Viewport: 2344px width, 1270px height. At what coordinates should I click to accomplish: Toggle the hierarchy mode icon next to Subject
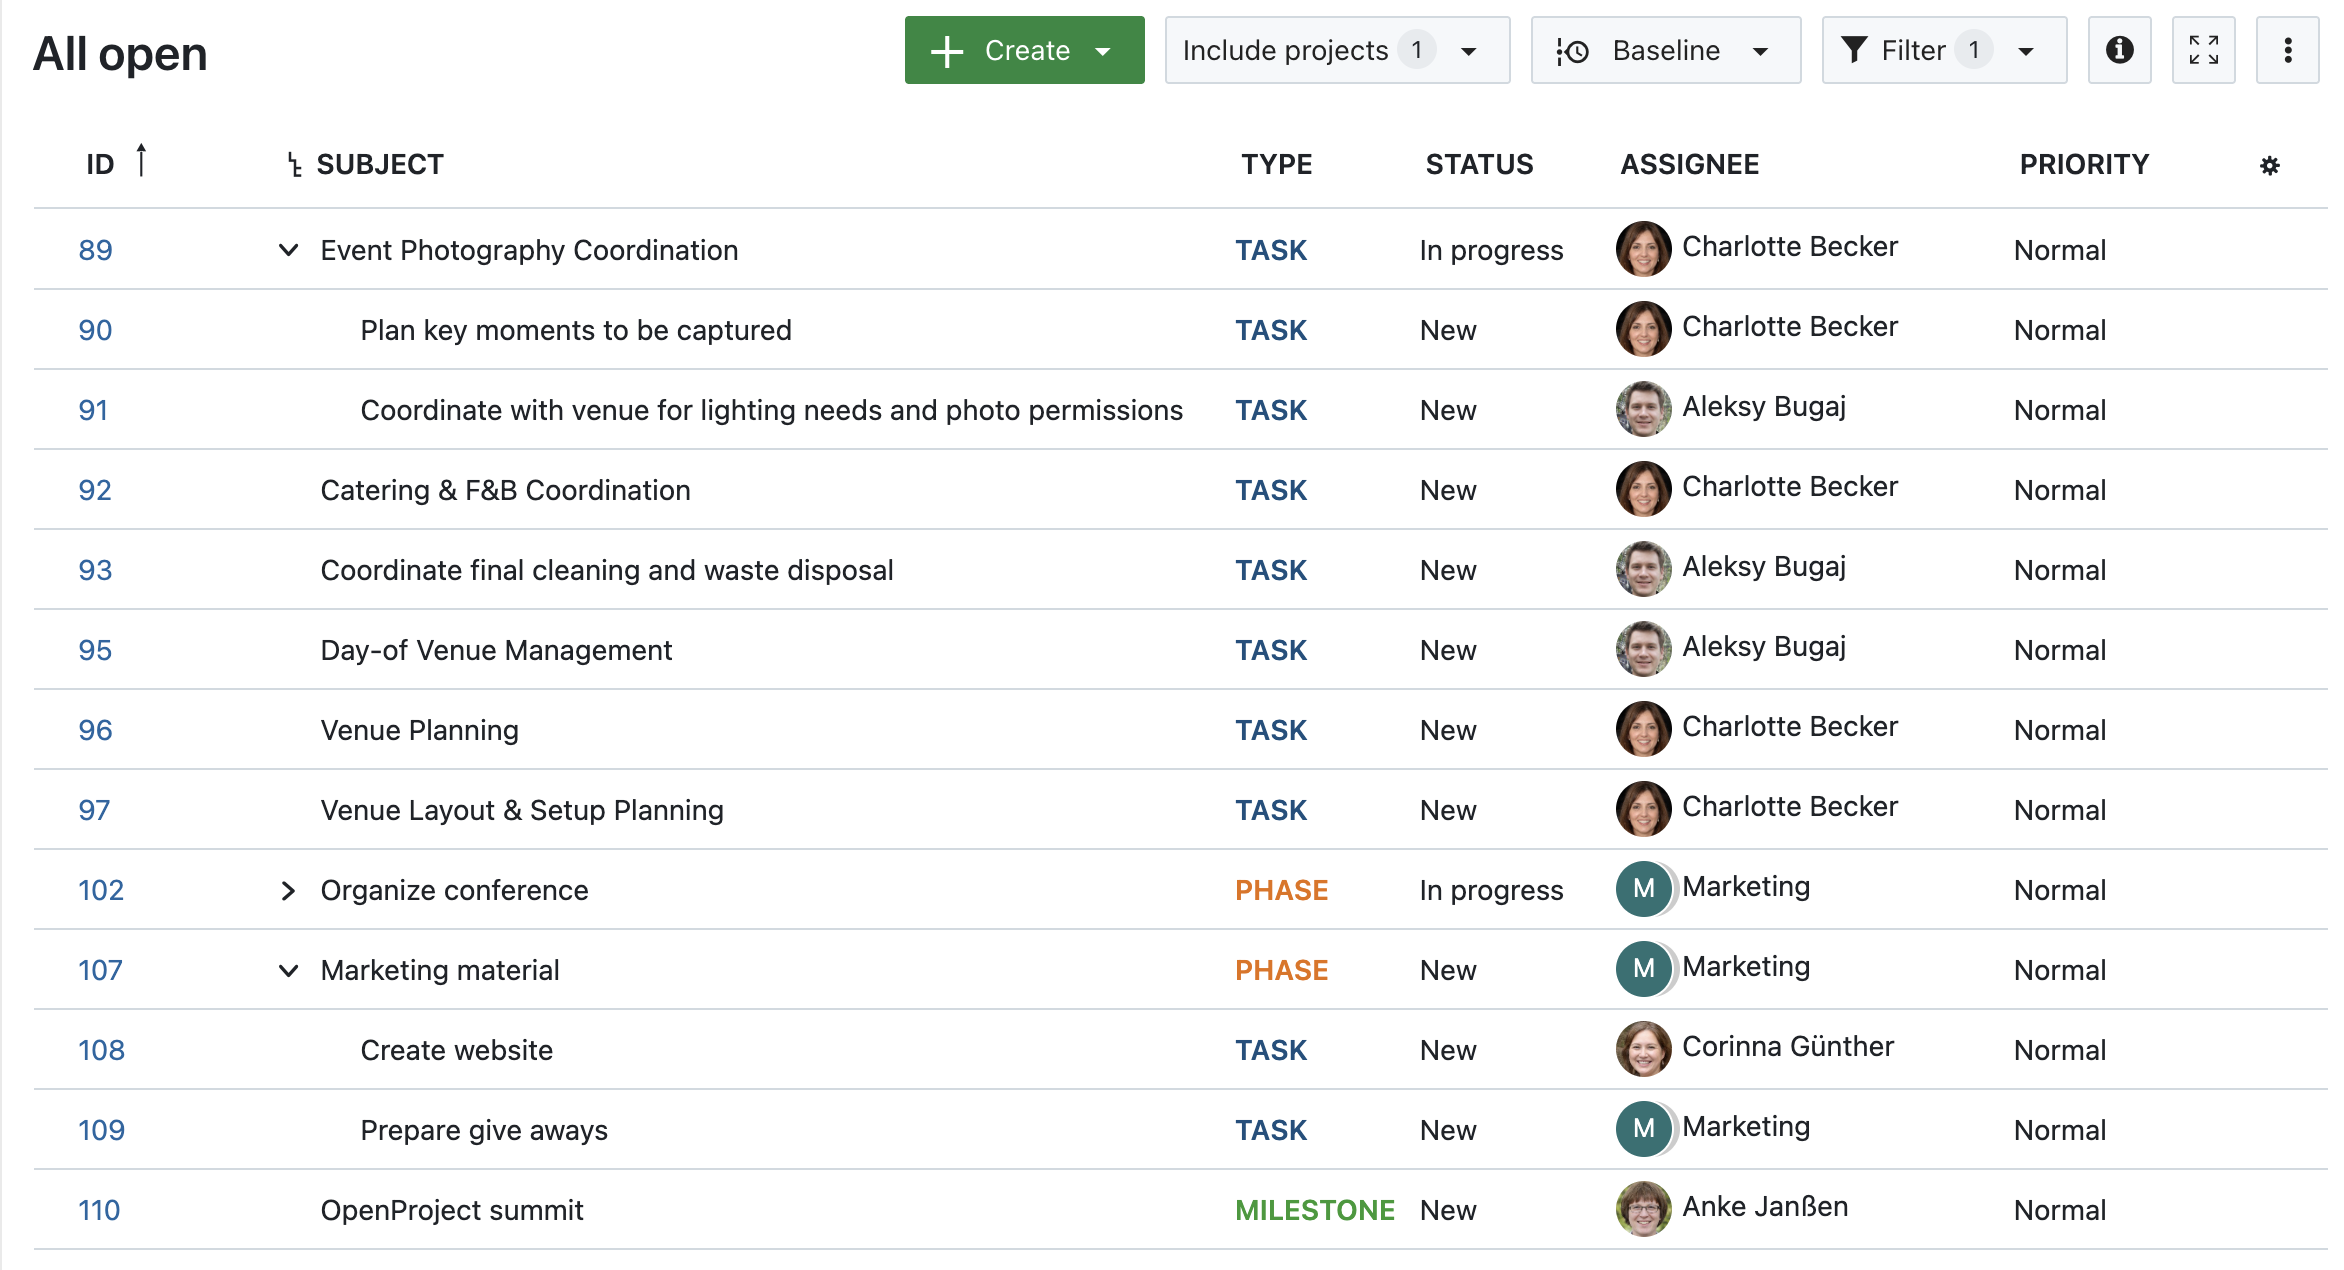(x=291, y=164)
